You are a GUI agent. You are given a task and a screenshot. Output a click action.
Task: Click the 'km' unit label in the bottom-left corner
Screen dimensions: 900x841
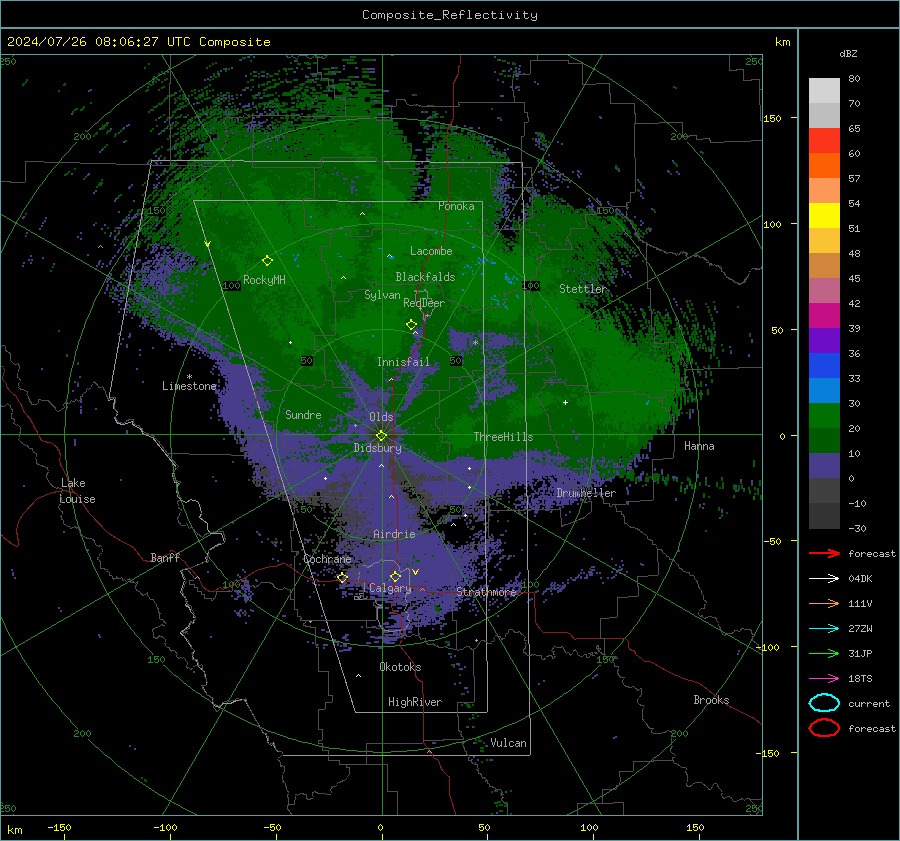tap(15, 830)
